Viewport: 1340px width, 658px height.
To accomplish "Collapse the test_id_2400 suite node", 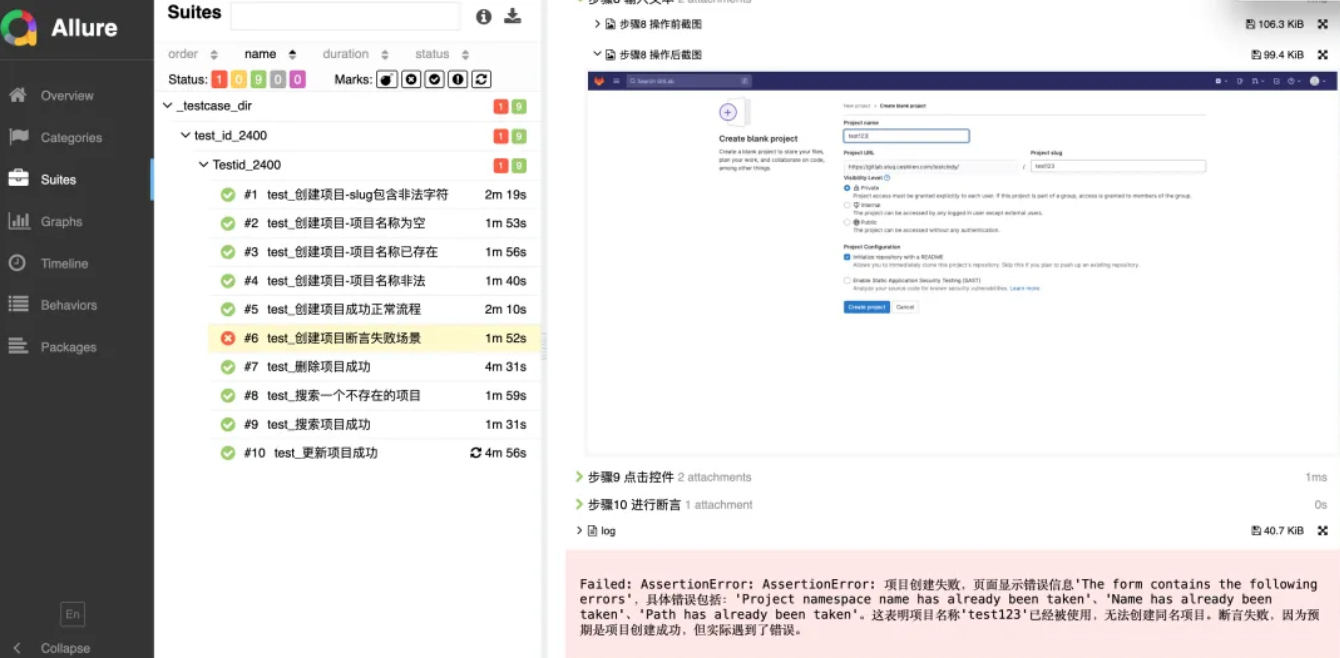I will pos(185,136).
